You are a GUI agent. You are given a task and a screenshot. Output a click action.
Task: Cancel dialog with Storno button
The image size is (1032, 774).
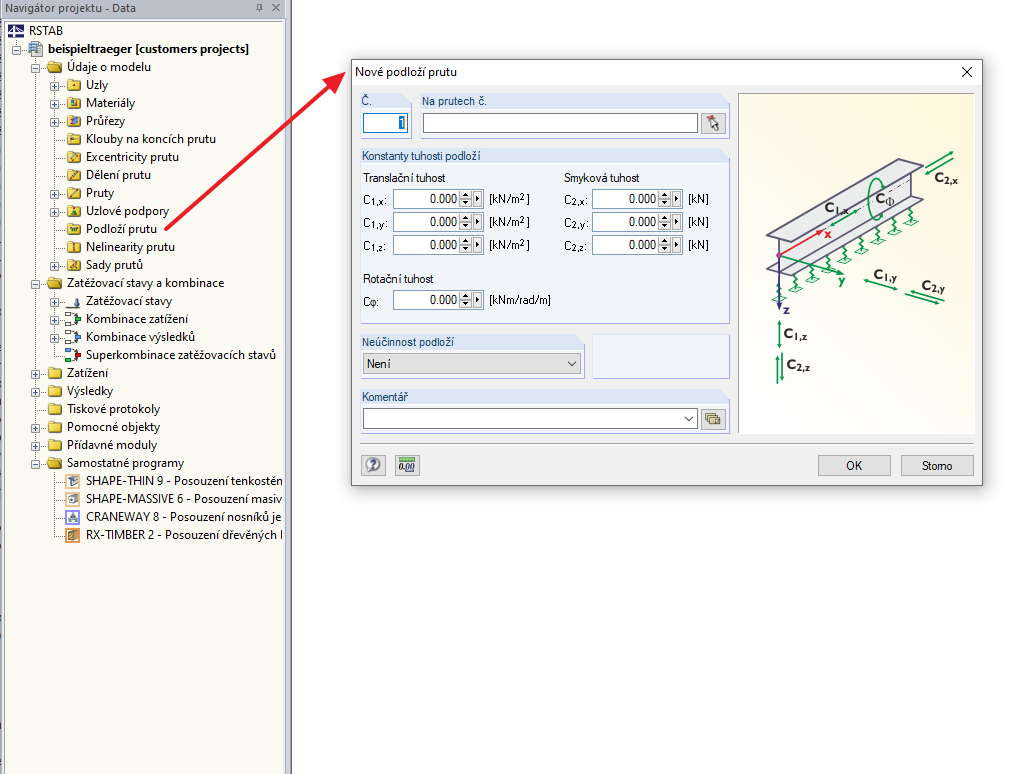(x=937, y=465)
